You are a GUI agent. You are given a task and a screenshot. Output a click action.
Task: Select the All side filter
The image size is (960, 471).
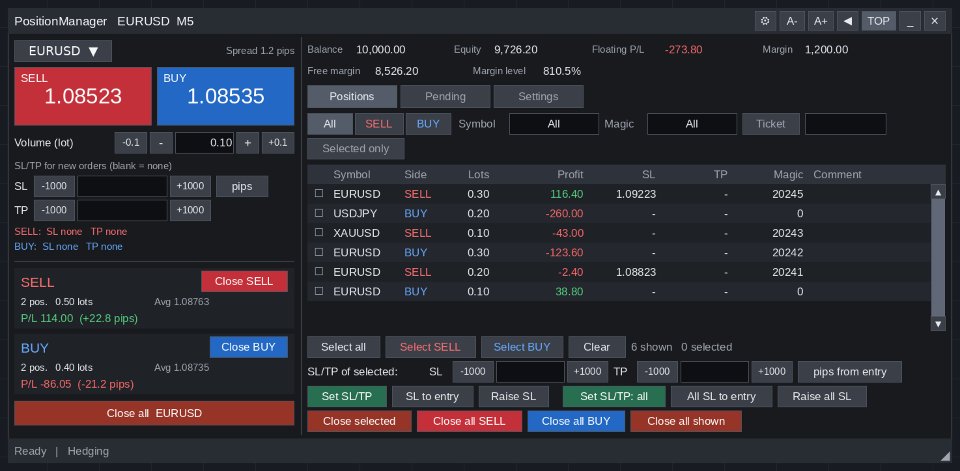[330, 124]
